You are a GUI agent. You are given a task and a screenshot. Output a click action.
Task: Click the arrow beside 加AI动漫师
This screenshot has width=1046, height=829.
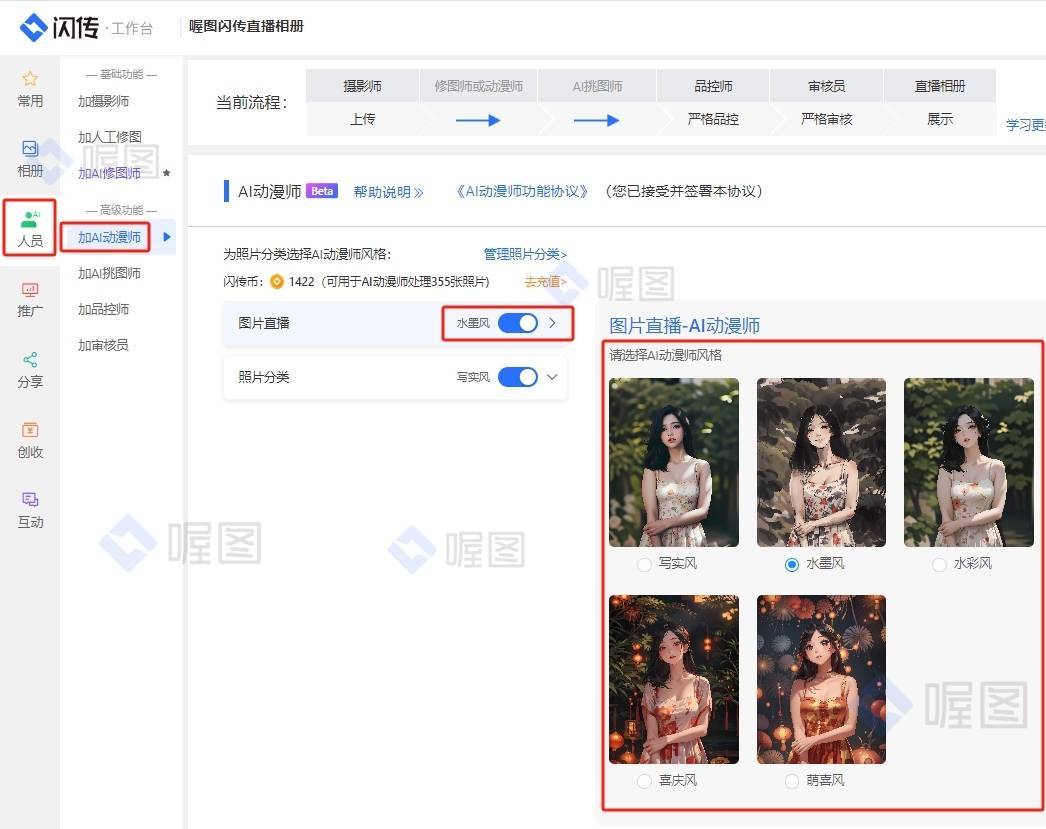[167, 237]
